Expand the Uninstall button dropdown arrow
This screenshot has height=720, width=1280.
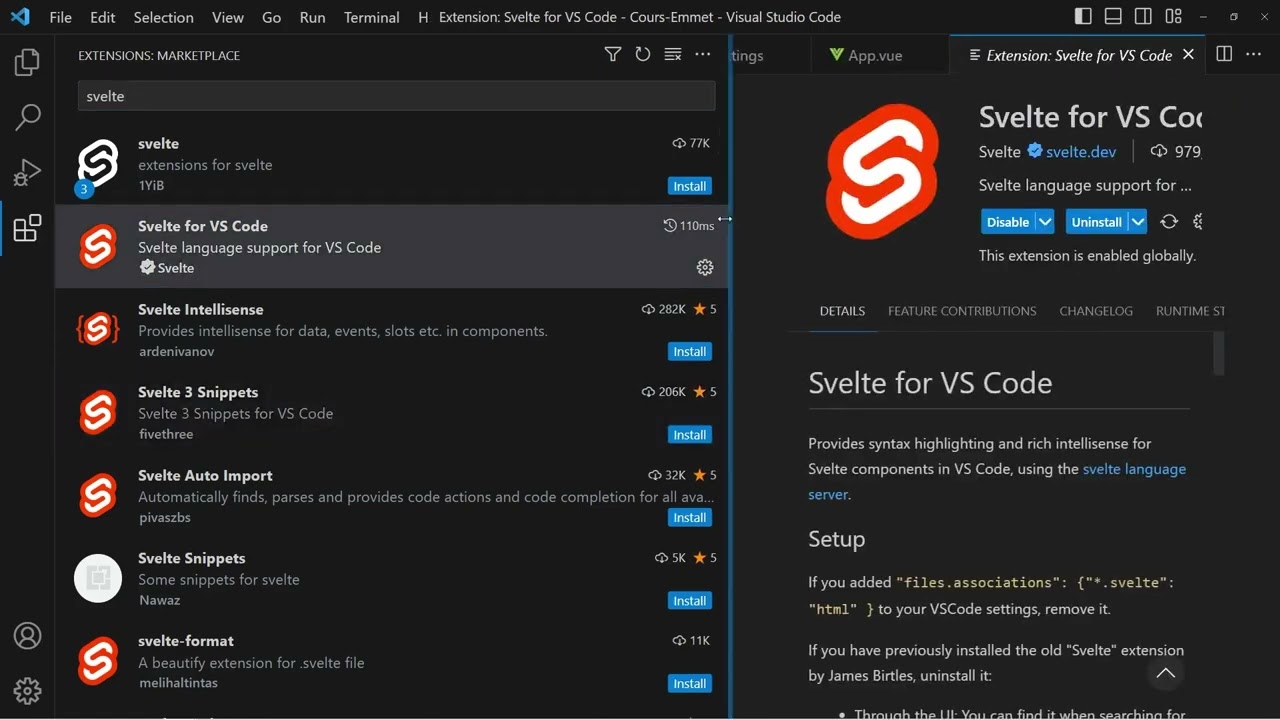[x=1138, y=222]
